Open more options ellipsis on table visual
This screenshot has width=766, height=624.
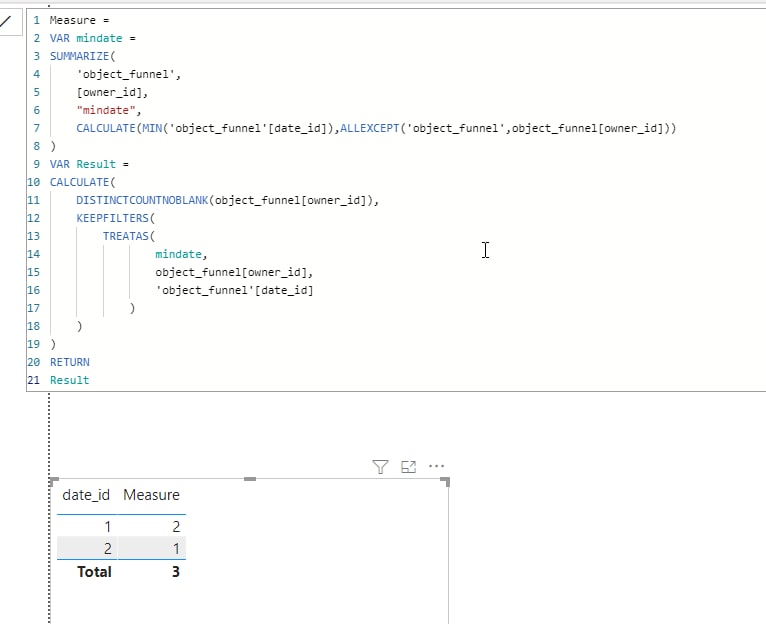tap(436, 466)
